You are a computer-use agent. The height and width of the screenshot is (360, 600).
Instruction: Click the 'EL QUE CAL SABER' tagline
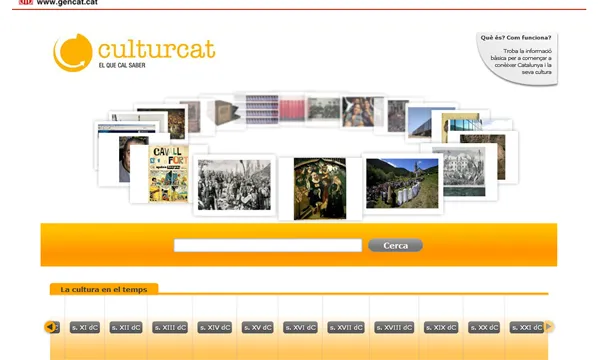[122, 65]
